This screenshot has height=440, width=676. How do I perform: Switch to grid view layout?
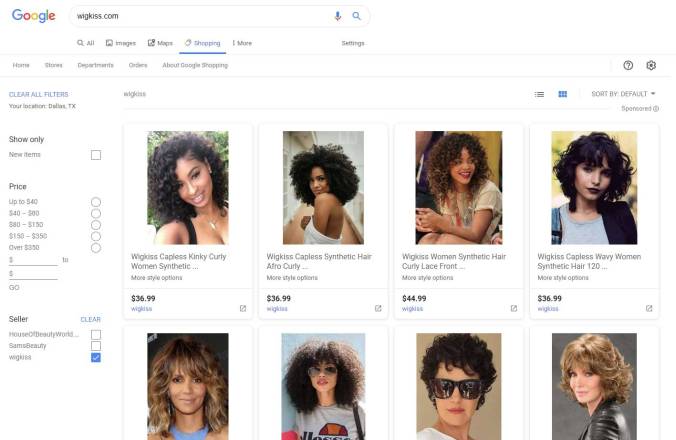[563, 94]
